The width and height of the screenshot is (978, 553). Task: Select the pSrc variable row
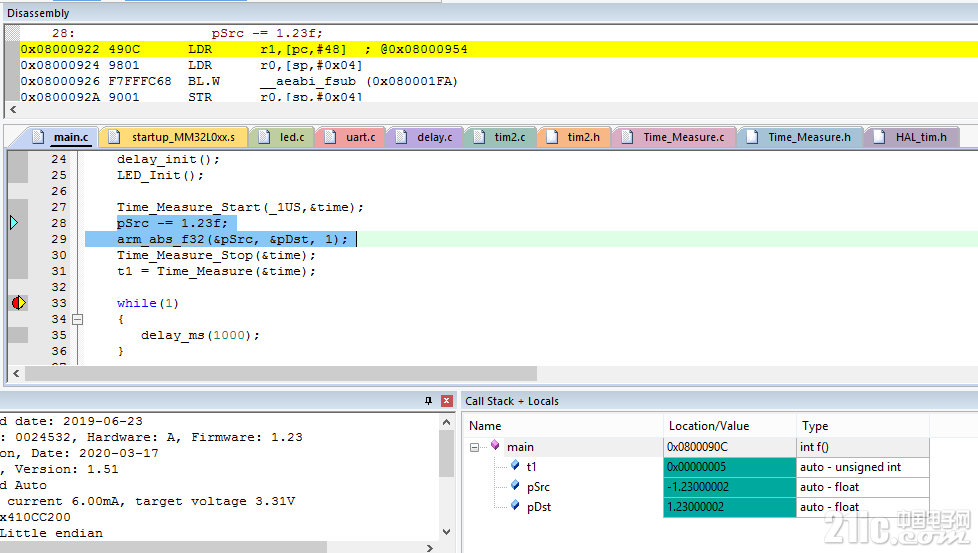697,487
